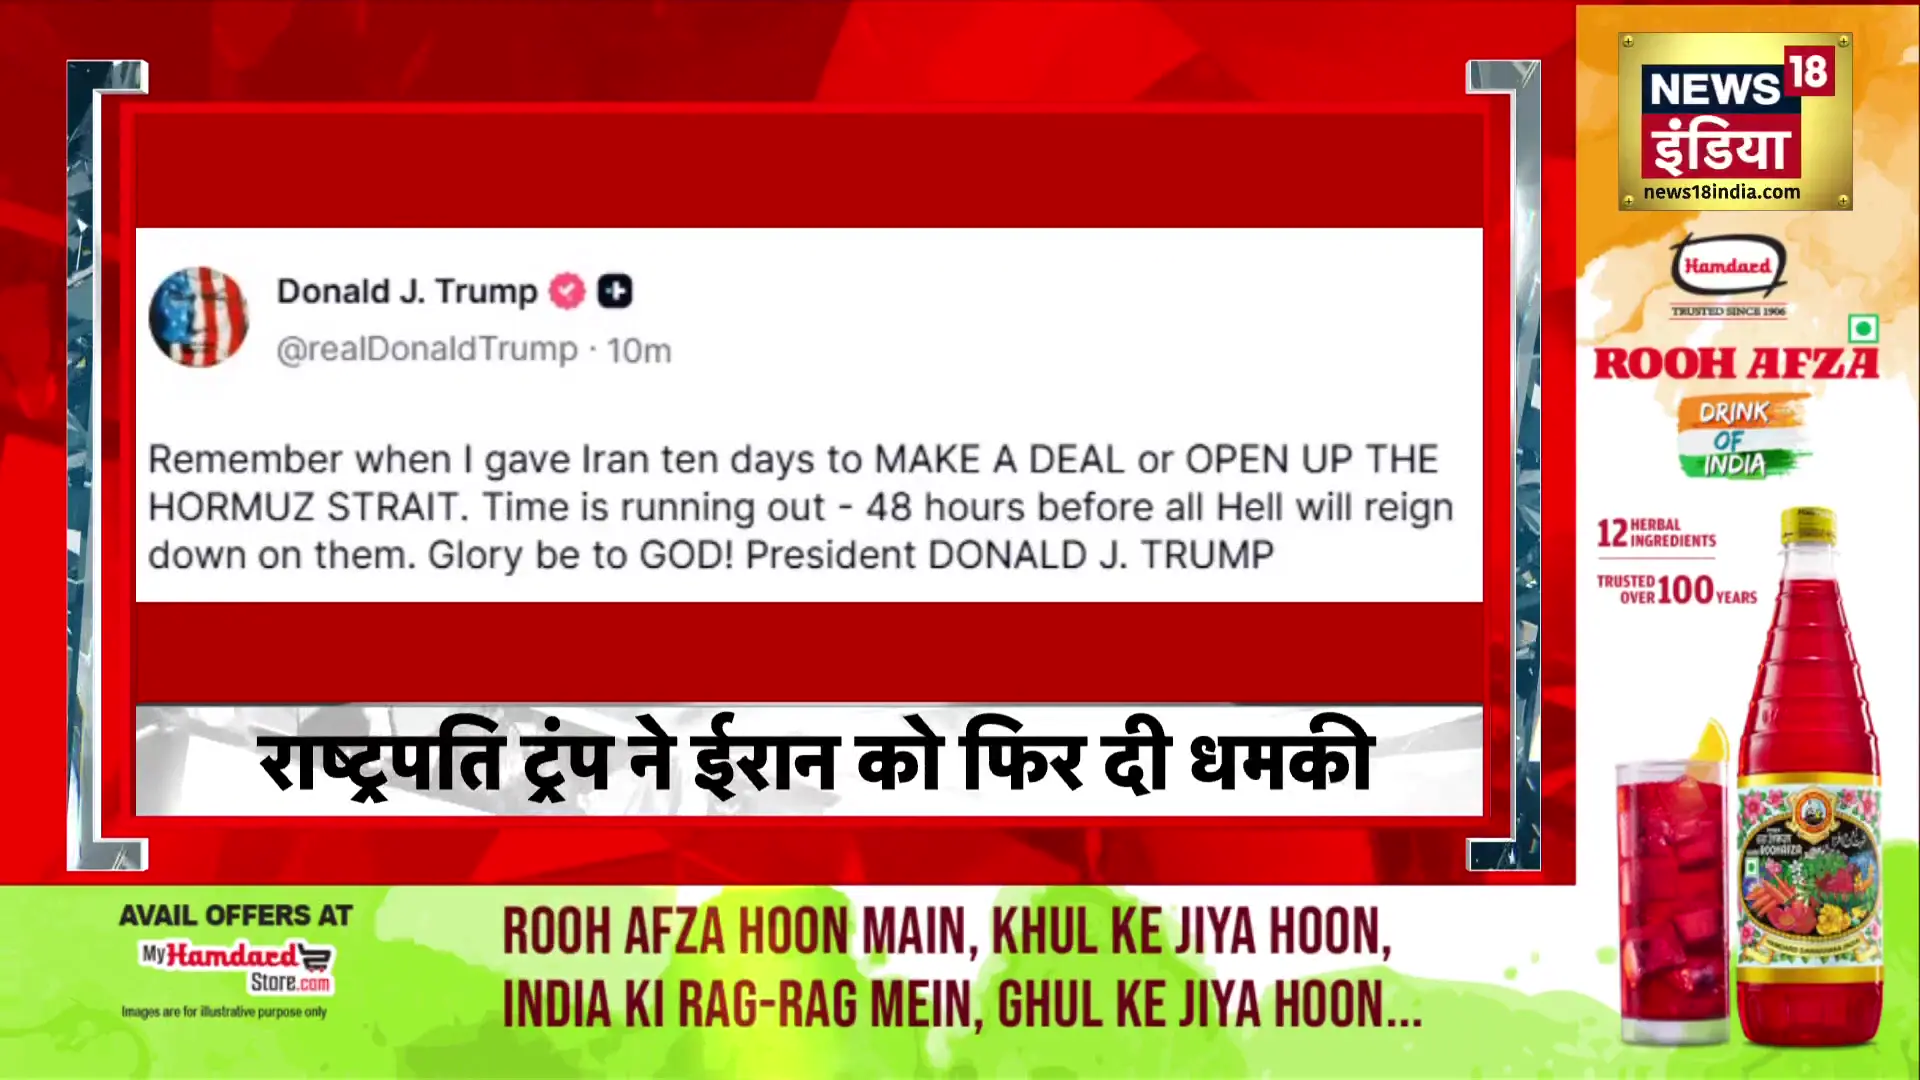1920x1080 pixels.
Task: Click the pink verified badge beside Trump's name
Action: 567,291
